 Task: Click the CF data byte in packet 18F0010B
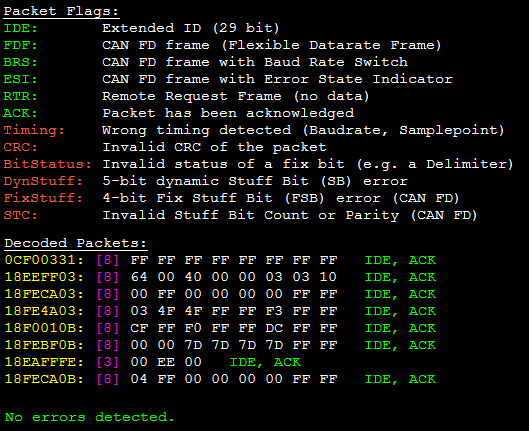pos(139,328)
